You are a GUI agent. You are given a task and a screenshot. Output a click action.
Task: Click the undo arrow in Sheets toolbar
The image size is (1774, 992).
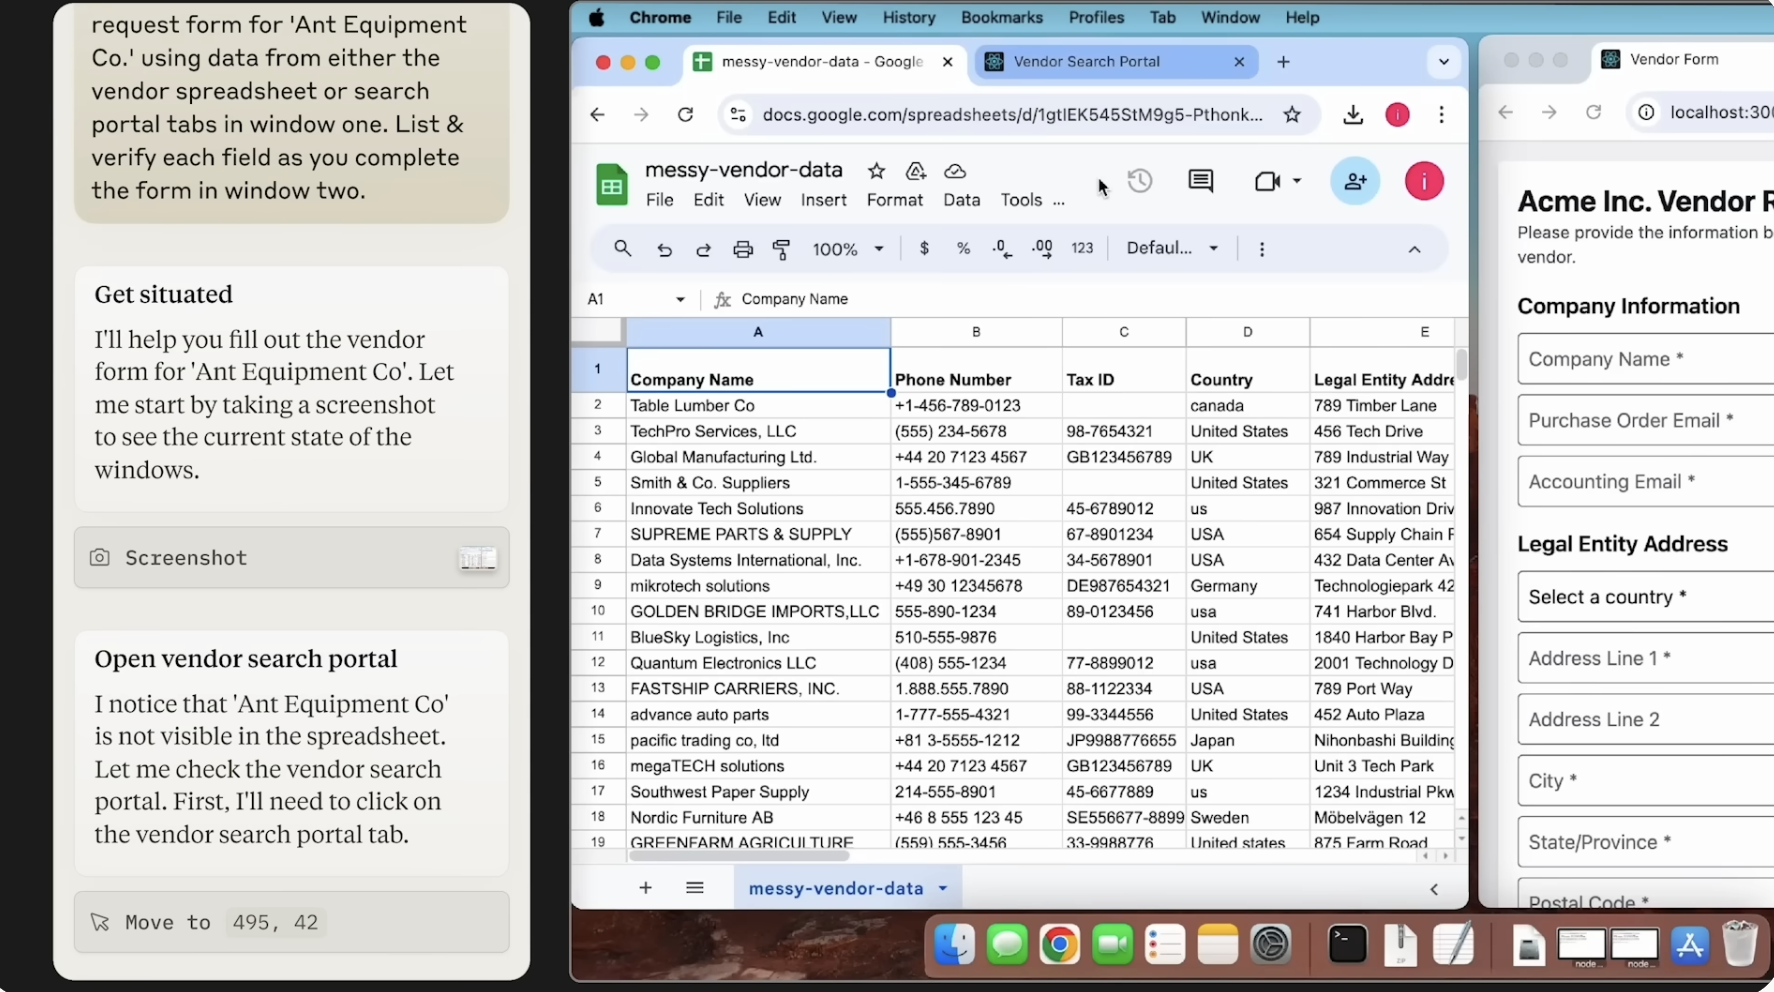[x=664, y=249]
